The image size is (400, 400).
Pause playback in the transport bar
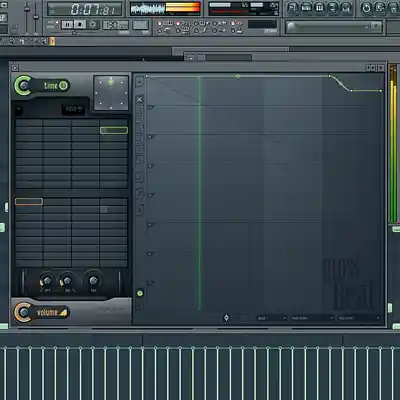[x=67, y=24]
